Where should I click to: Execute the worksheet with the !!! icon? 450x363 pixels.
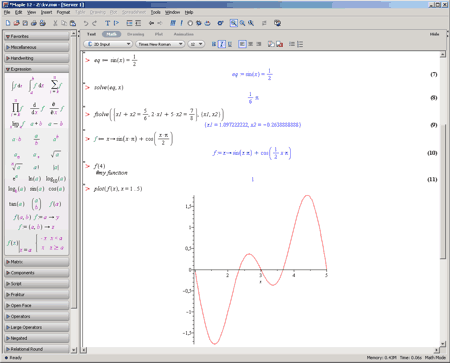pyautogui.click(x=173, y=23)
